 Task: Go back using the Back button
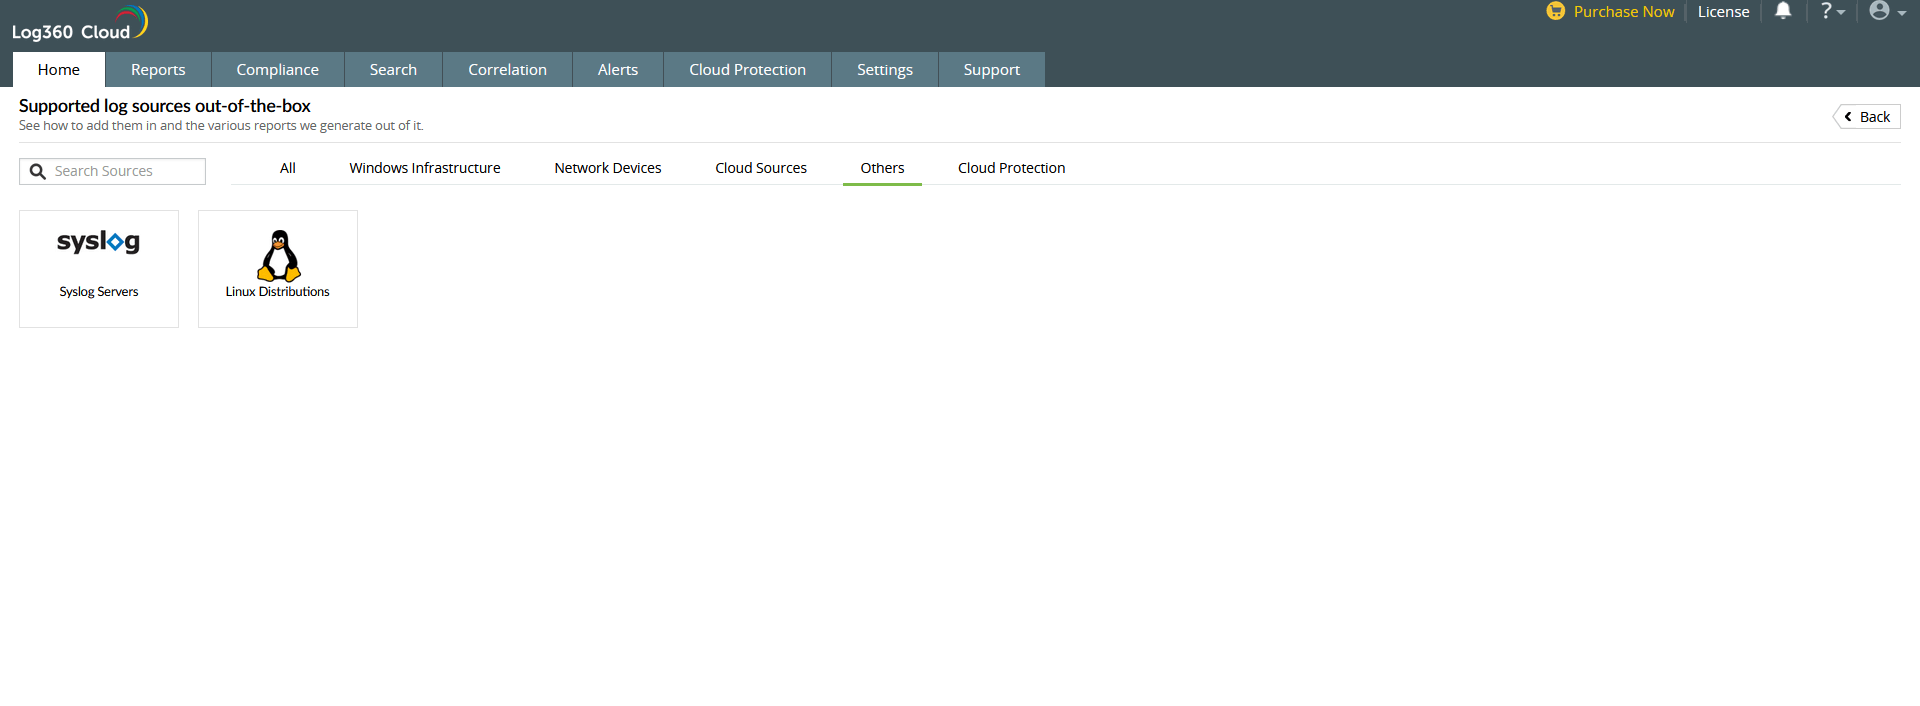click(x=1867, y=117)
